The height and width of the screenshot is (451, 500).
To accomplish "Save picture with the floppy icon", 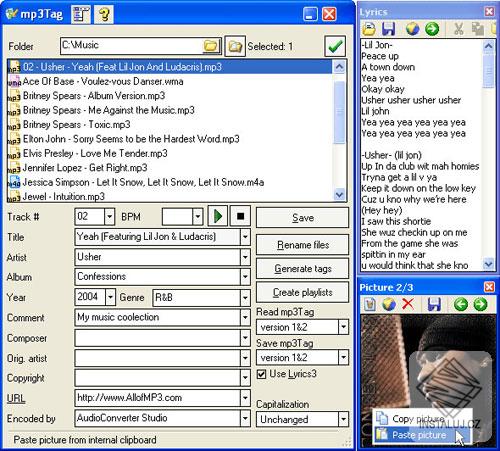I will click(434, 304).
